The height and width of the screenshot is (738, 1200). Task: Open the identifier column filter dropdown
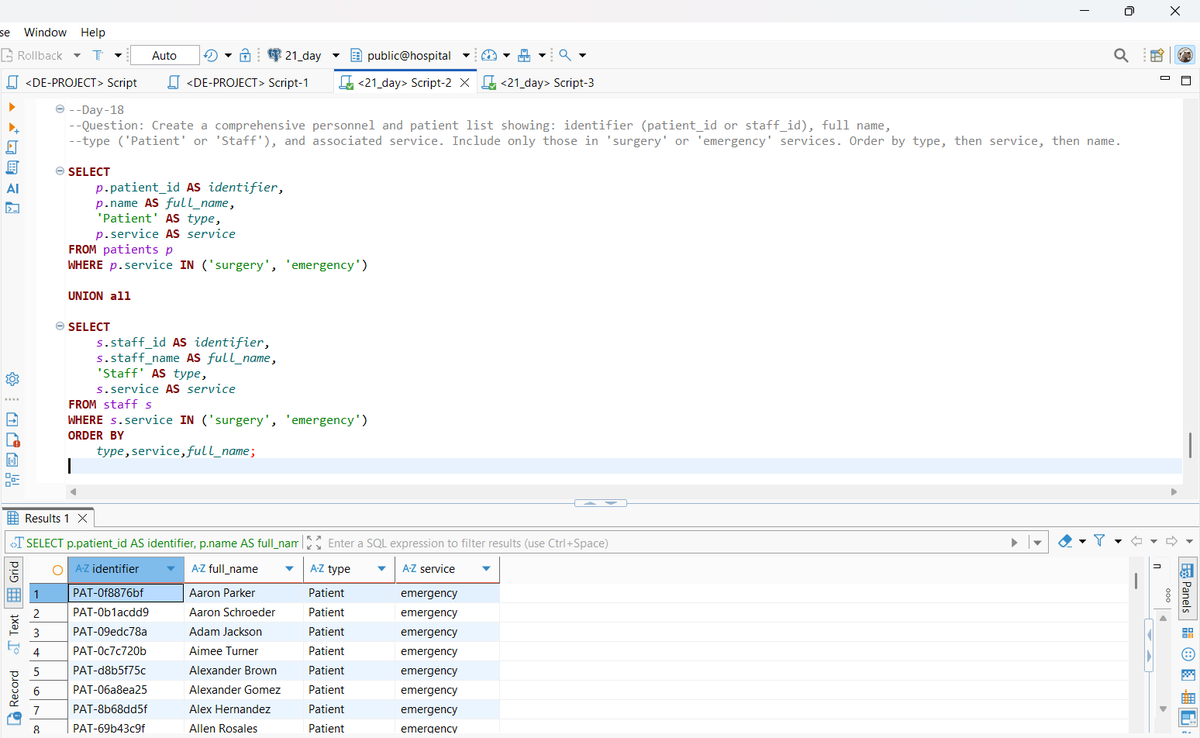[x=170, y=569]
